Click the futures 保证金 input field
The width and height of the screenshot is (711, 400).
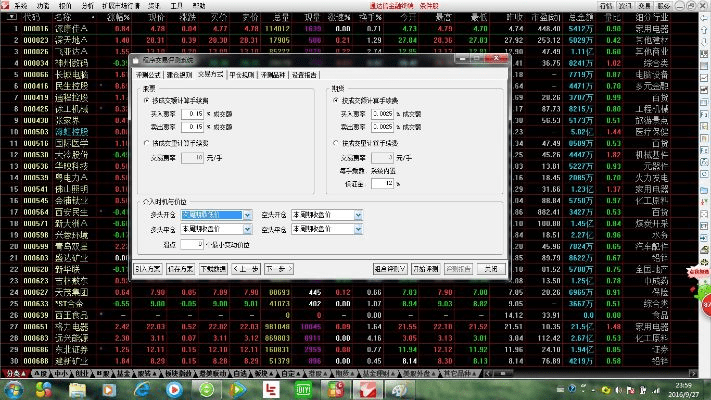click(x=382, y=184)
